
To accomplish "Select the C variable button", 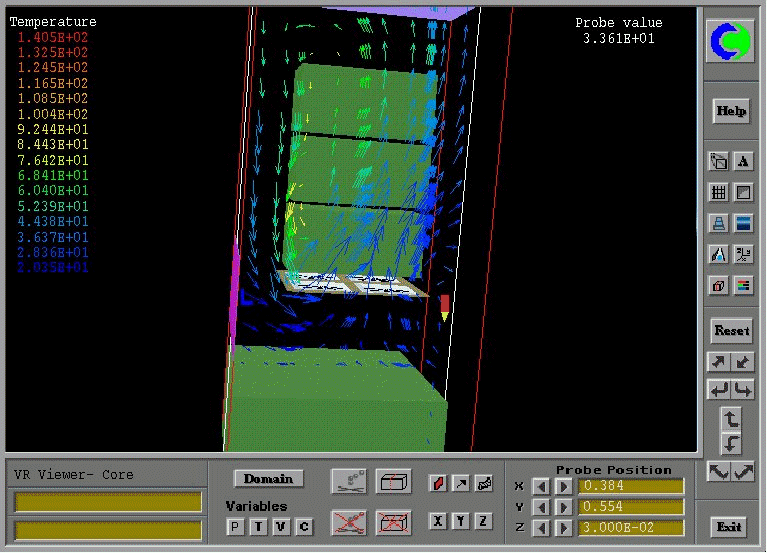I will pyautogui.click(x=304, y=526).
